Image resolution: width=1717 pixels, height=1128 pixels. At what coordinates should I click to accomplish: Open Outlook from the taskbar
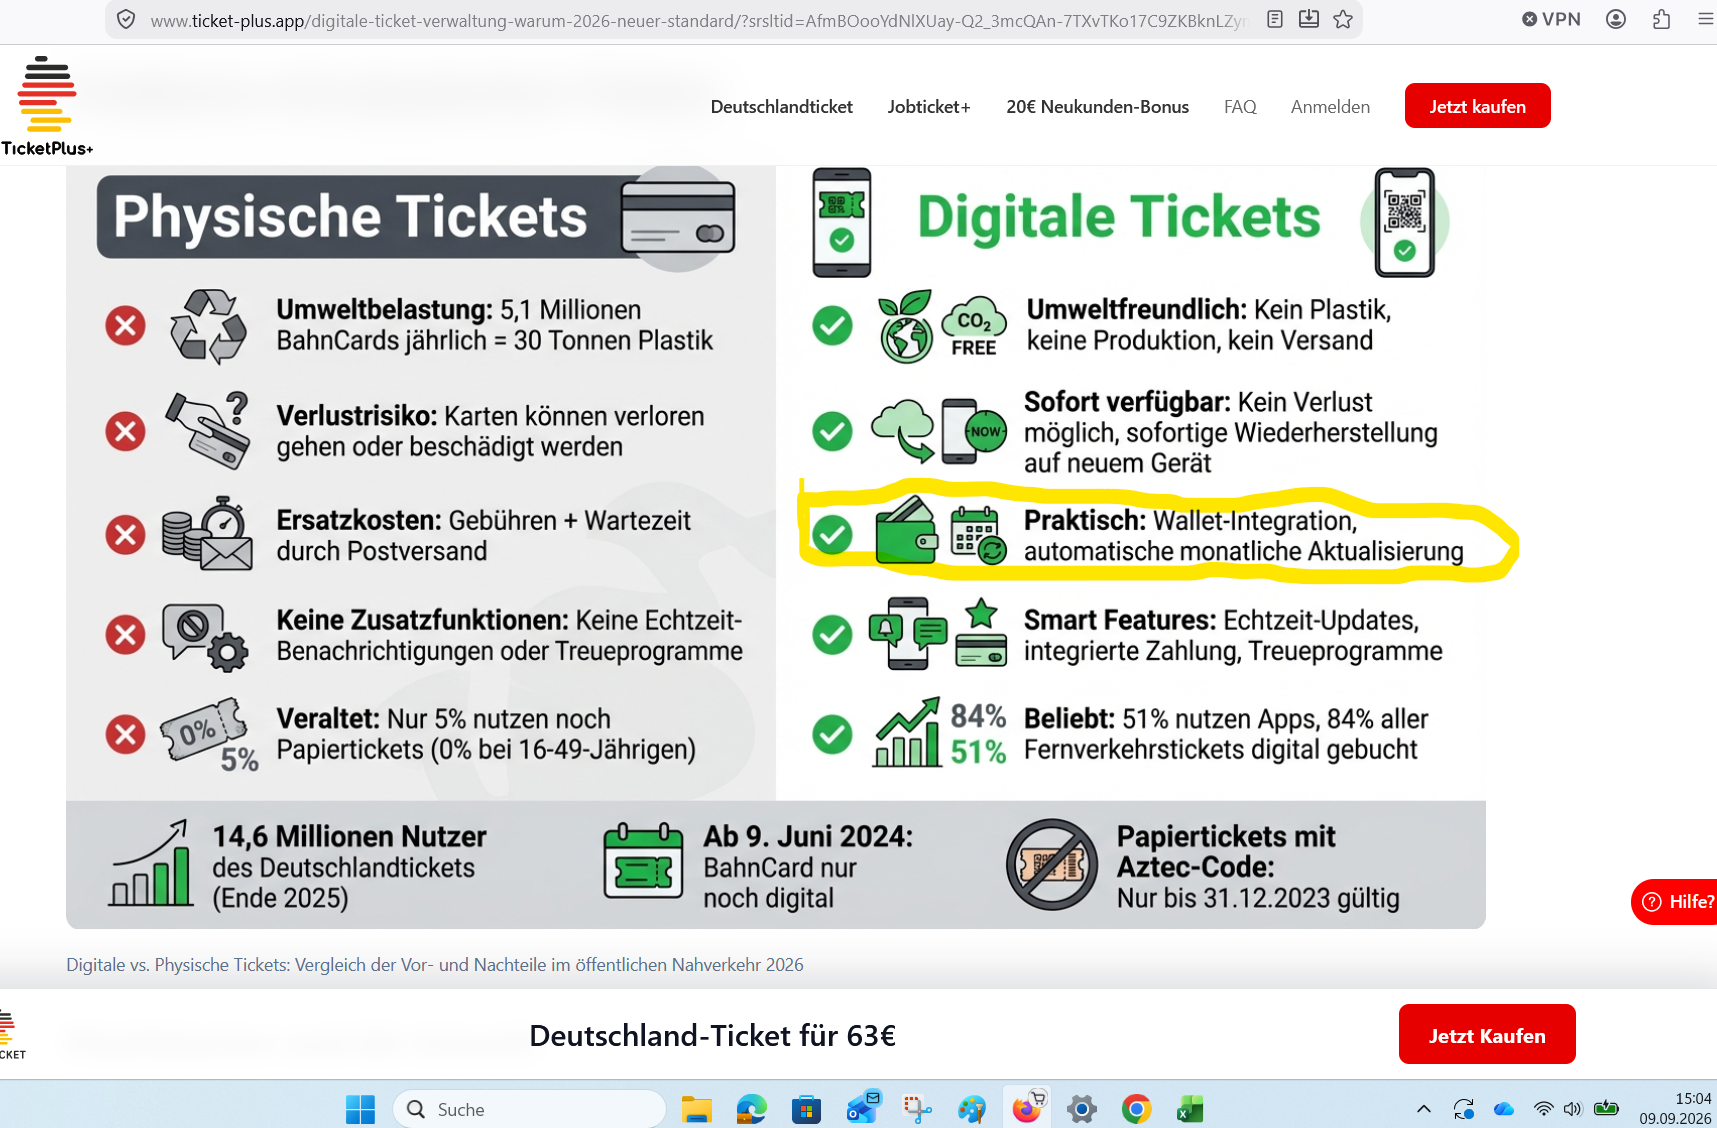(862, 1108)
